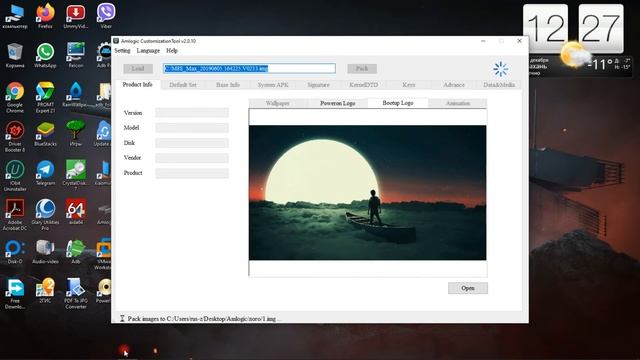Launch Driver Booster 8 shortcut
The height and width of the screenshot is (360, 640).
(x=15, y=136)
